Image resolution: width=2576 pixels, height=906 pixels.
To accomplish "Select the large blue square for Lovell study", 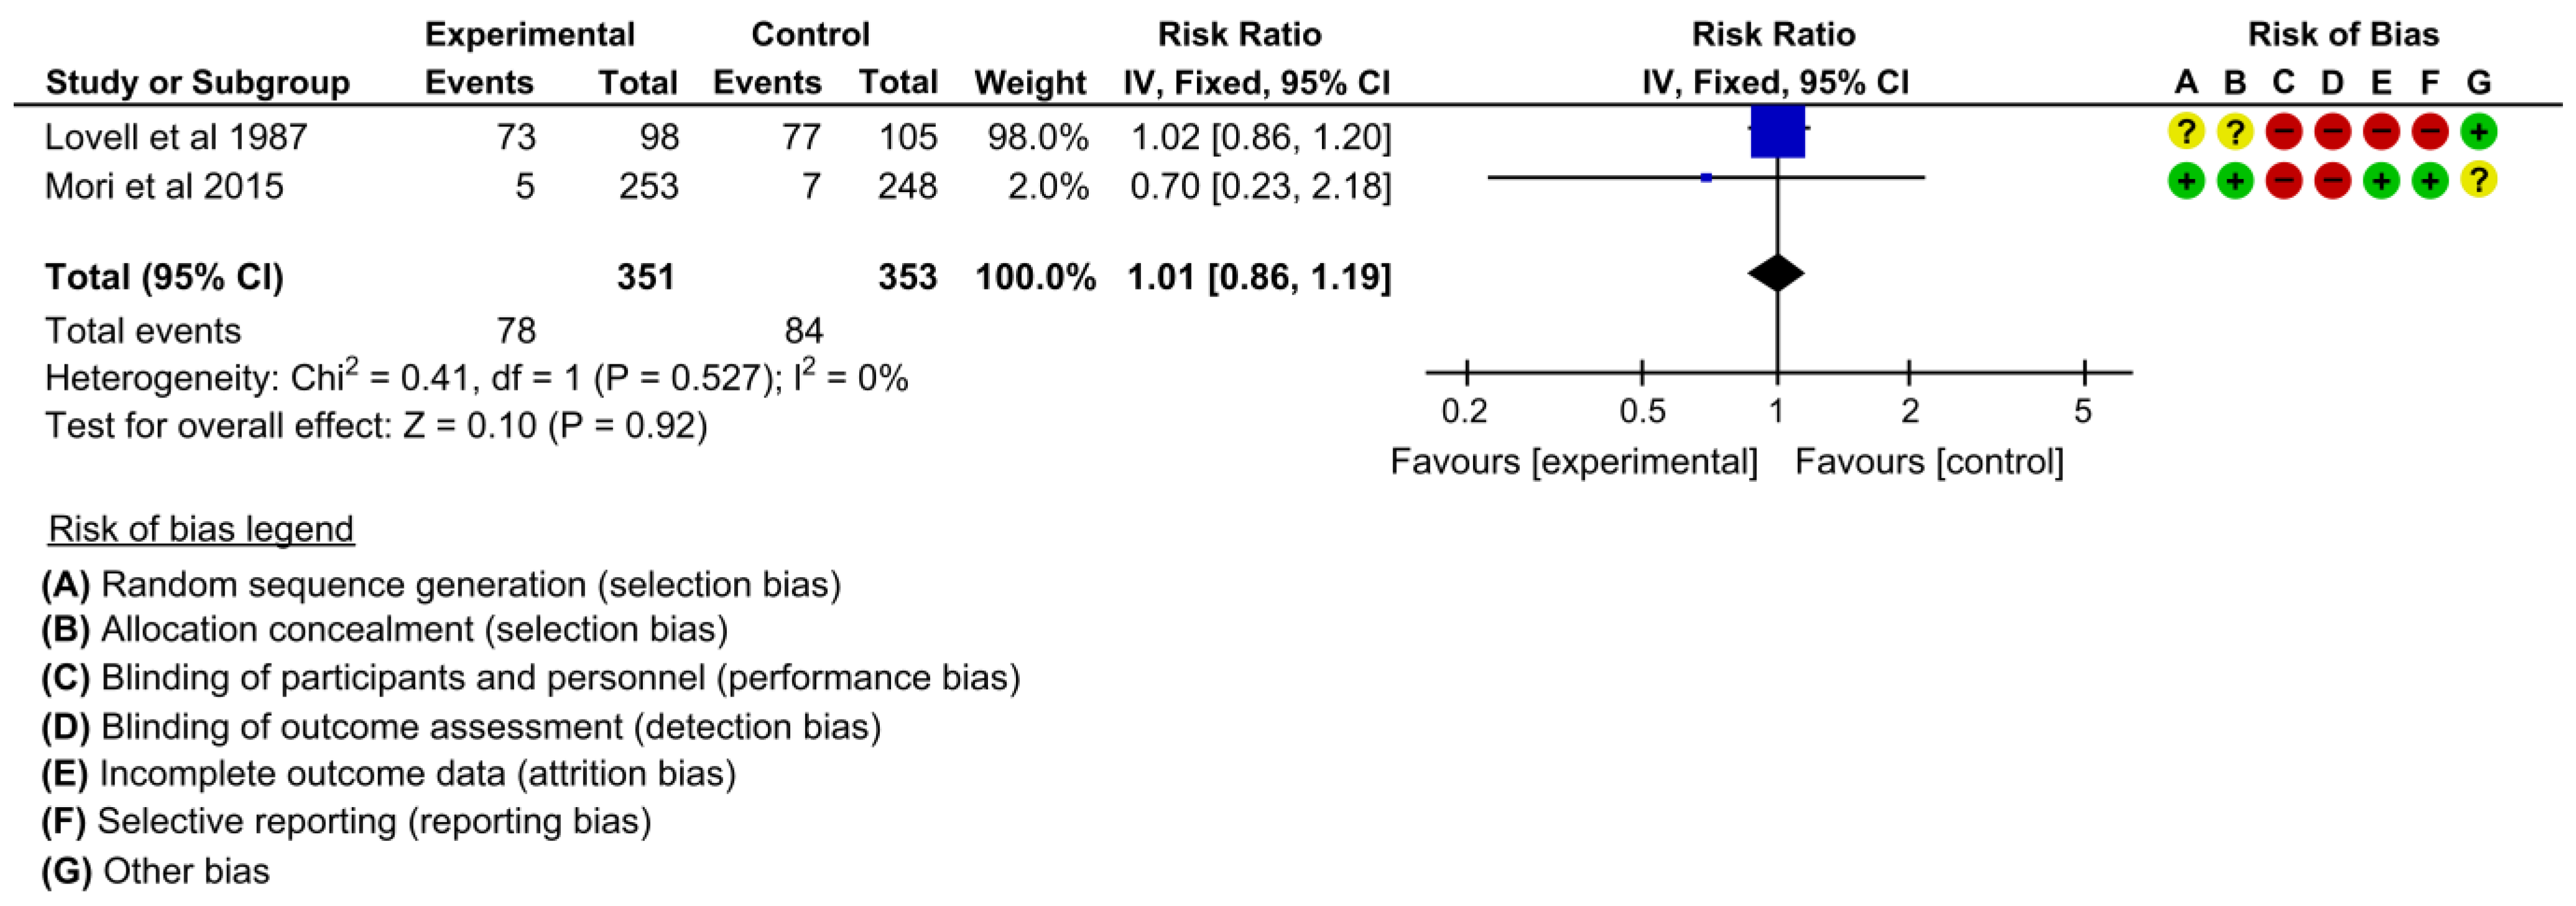I will coord(1777,131).
